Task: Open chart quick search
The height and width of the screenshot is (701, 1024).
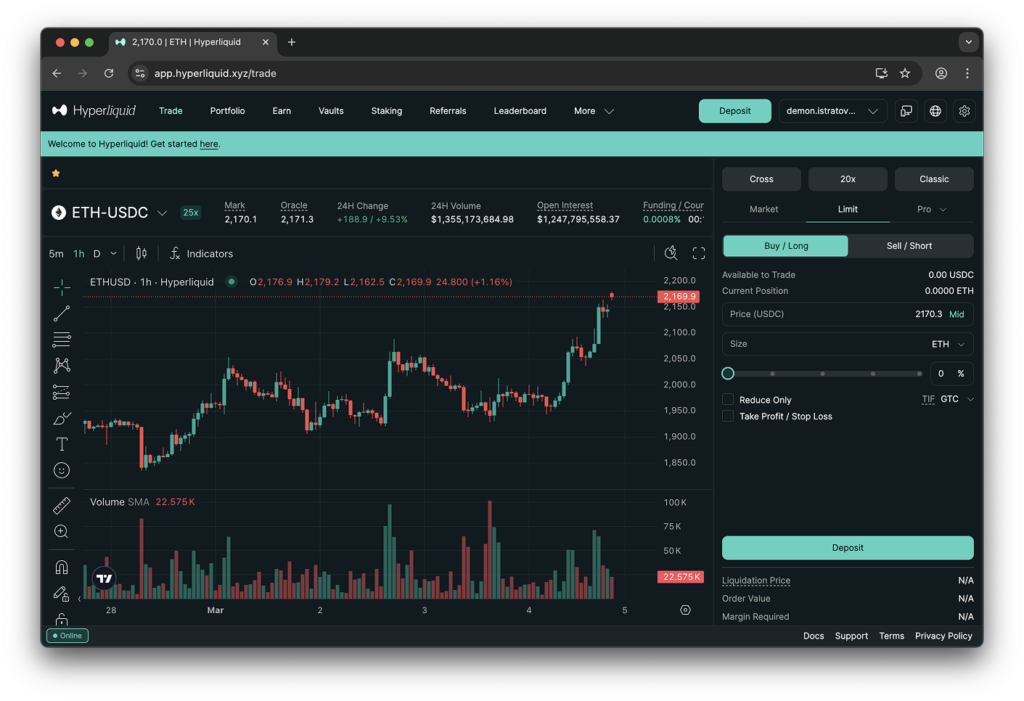Action: [x=671, y=253]
